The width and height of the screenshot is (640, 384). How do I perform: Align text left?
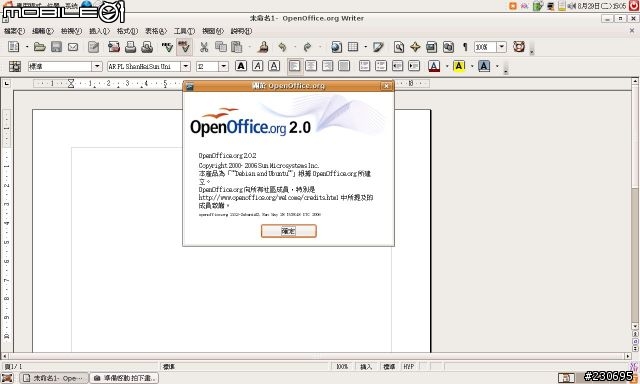coord(295,66)
